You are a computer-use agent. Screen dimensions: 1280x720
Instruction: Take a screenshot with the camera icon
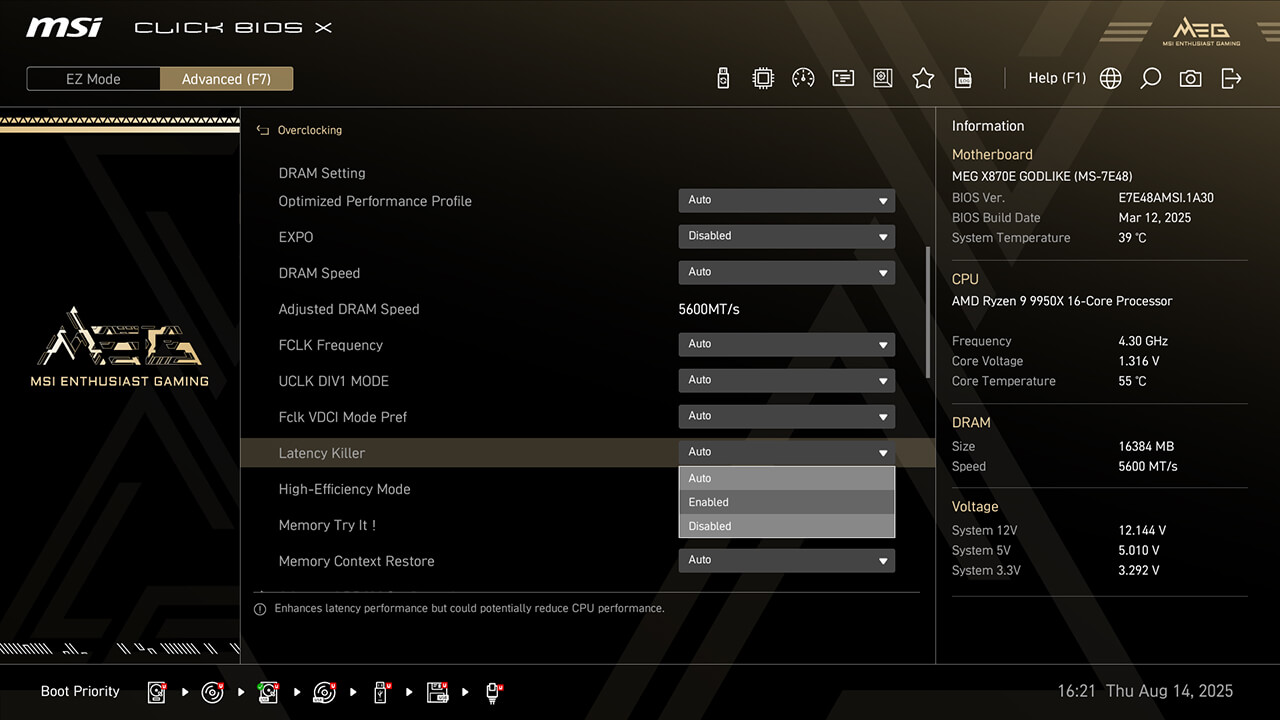point(1190,78)
